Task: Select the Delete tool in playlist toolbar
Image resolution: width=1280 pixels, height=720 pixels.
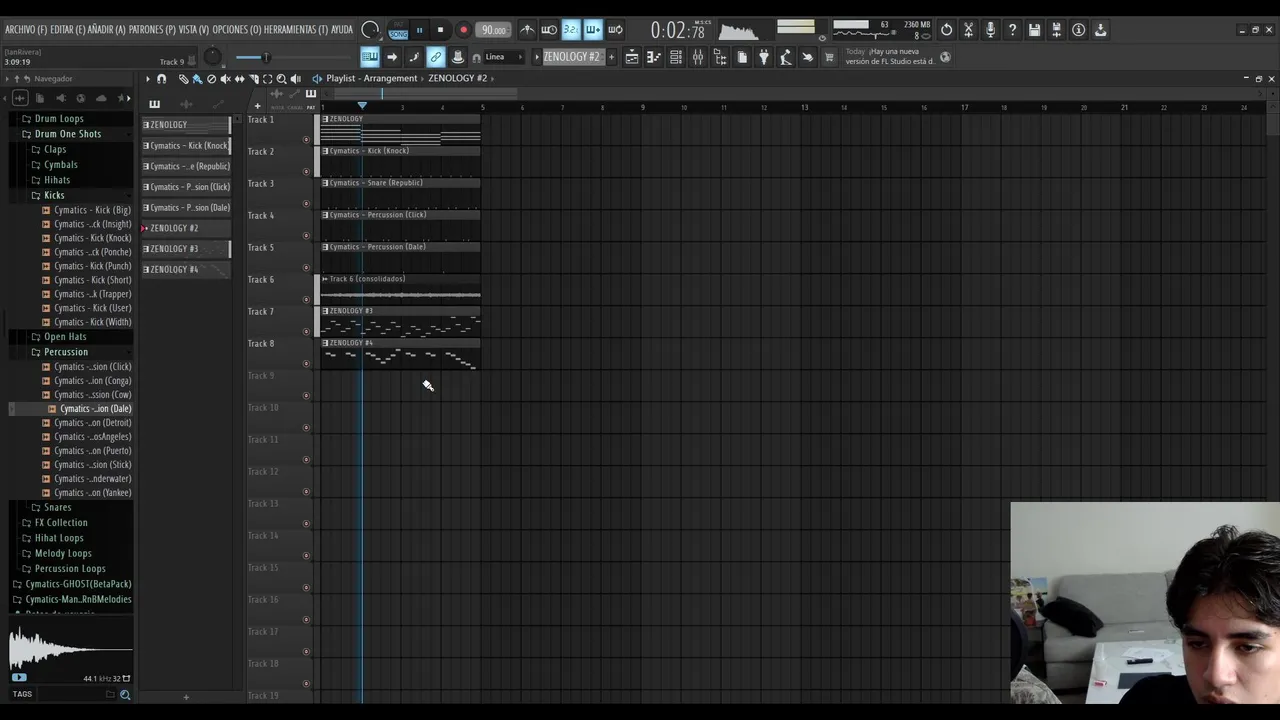Action: 211,78
